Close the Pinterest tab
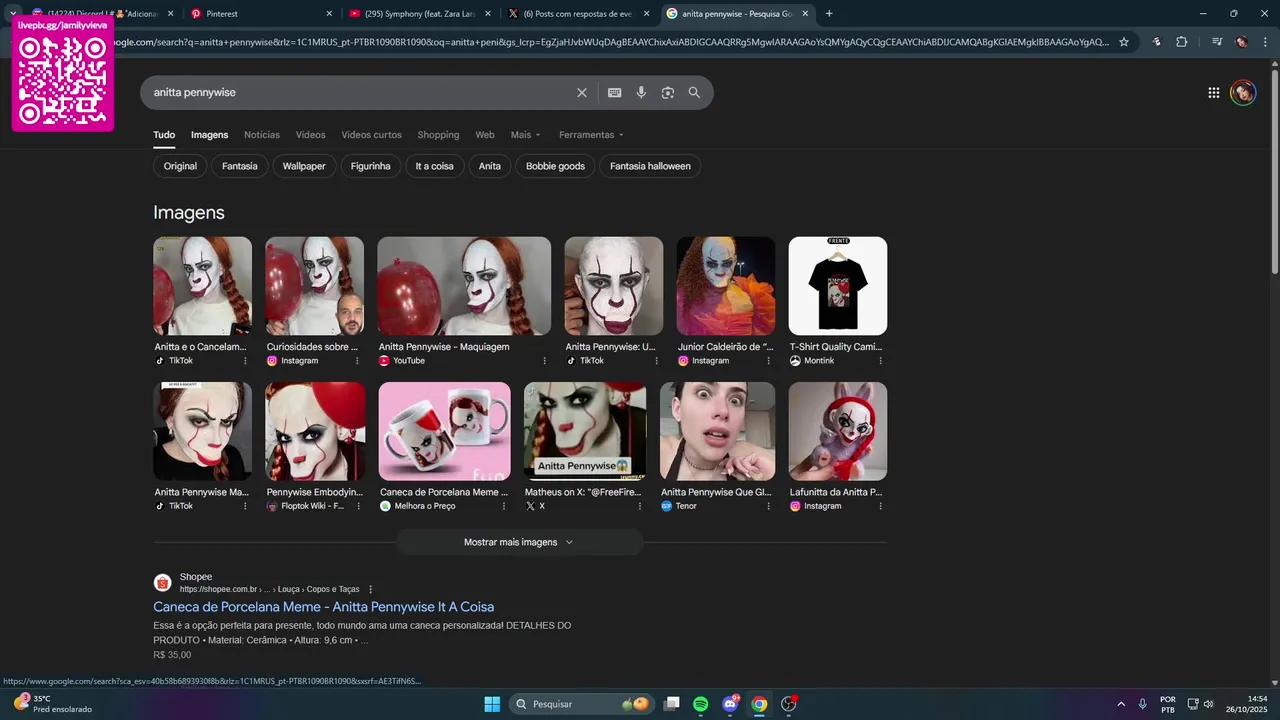 click(x=330, y=14)
